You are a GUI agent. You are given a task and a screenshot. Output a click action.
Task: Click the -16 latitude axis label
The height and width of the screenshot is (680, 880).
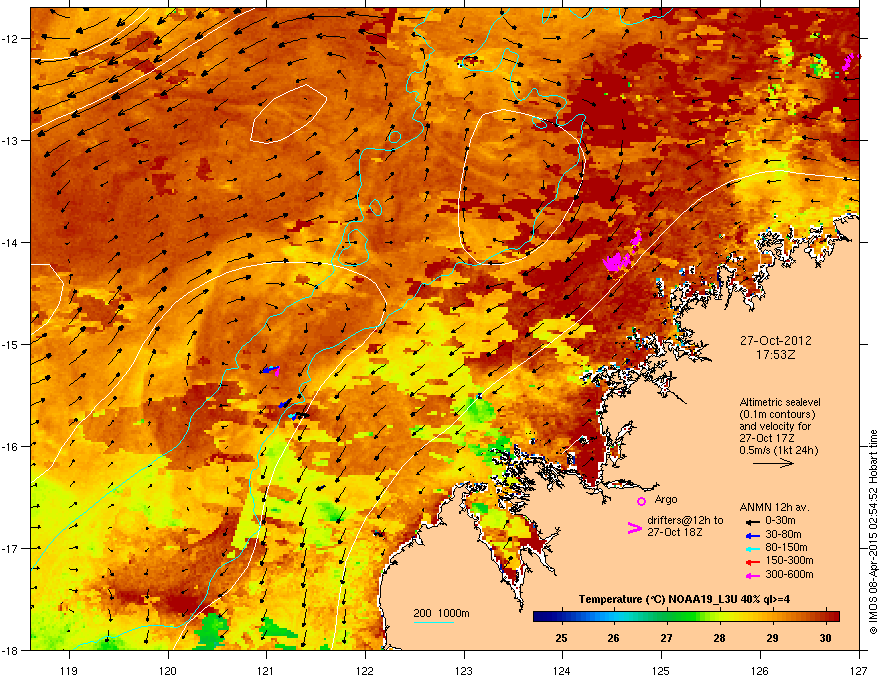[10, 447]
